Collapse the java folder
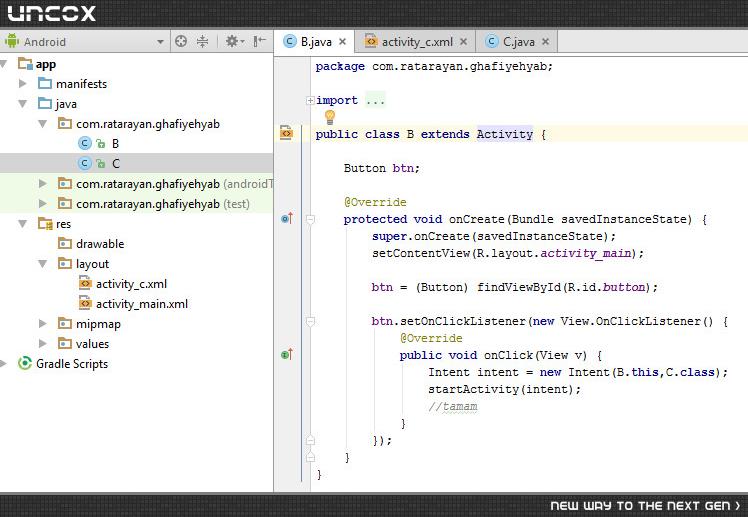The height and width of the screenshot is (517, 748). 22,103
